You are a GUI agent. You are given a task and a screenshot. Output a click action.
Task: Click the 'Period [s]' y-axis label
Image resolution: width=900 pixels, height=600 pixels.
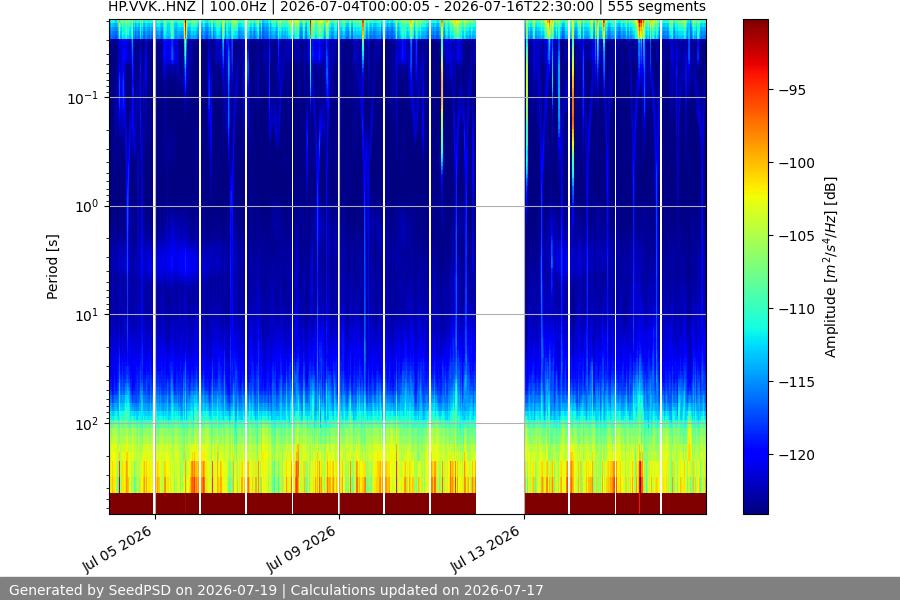(52, 267)
